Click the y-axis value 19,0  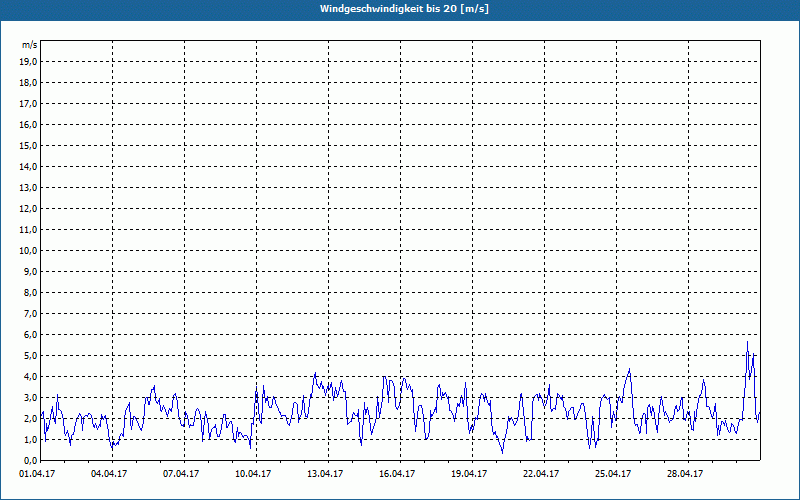tap(29, 62)
